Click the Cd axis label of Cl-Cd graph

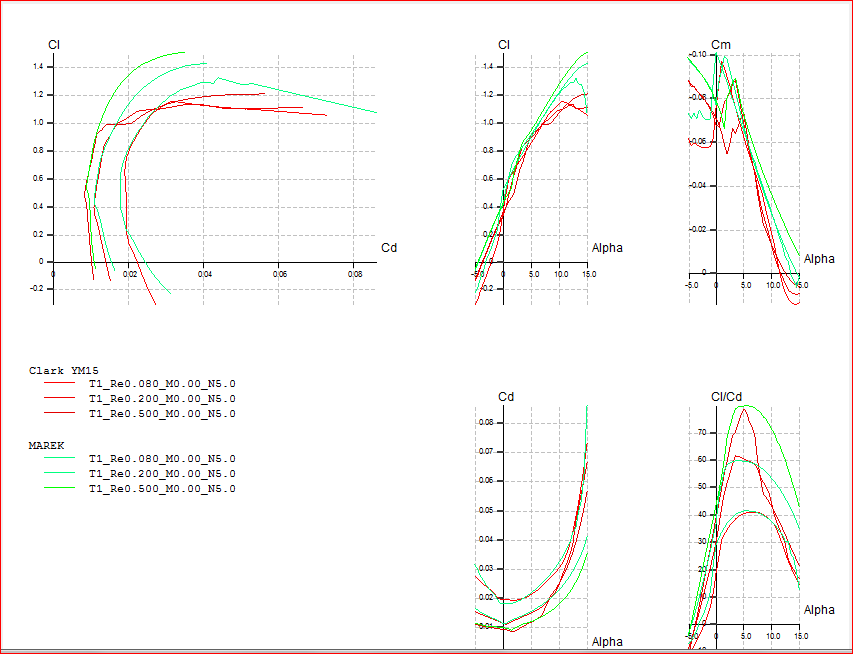click(x=389, y=247)
